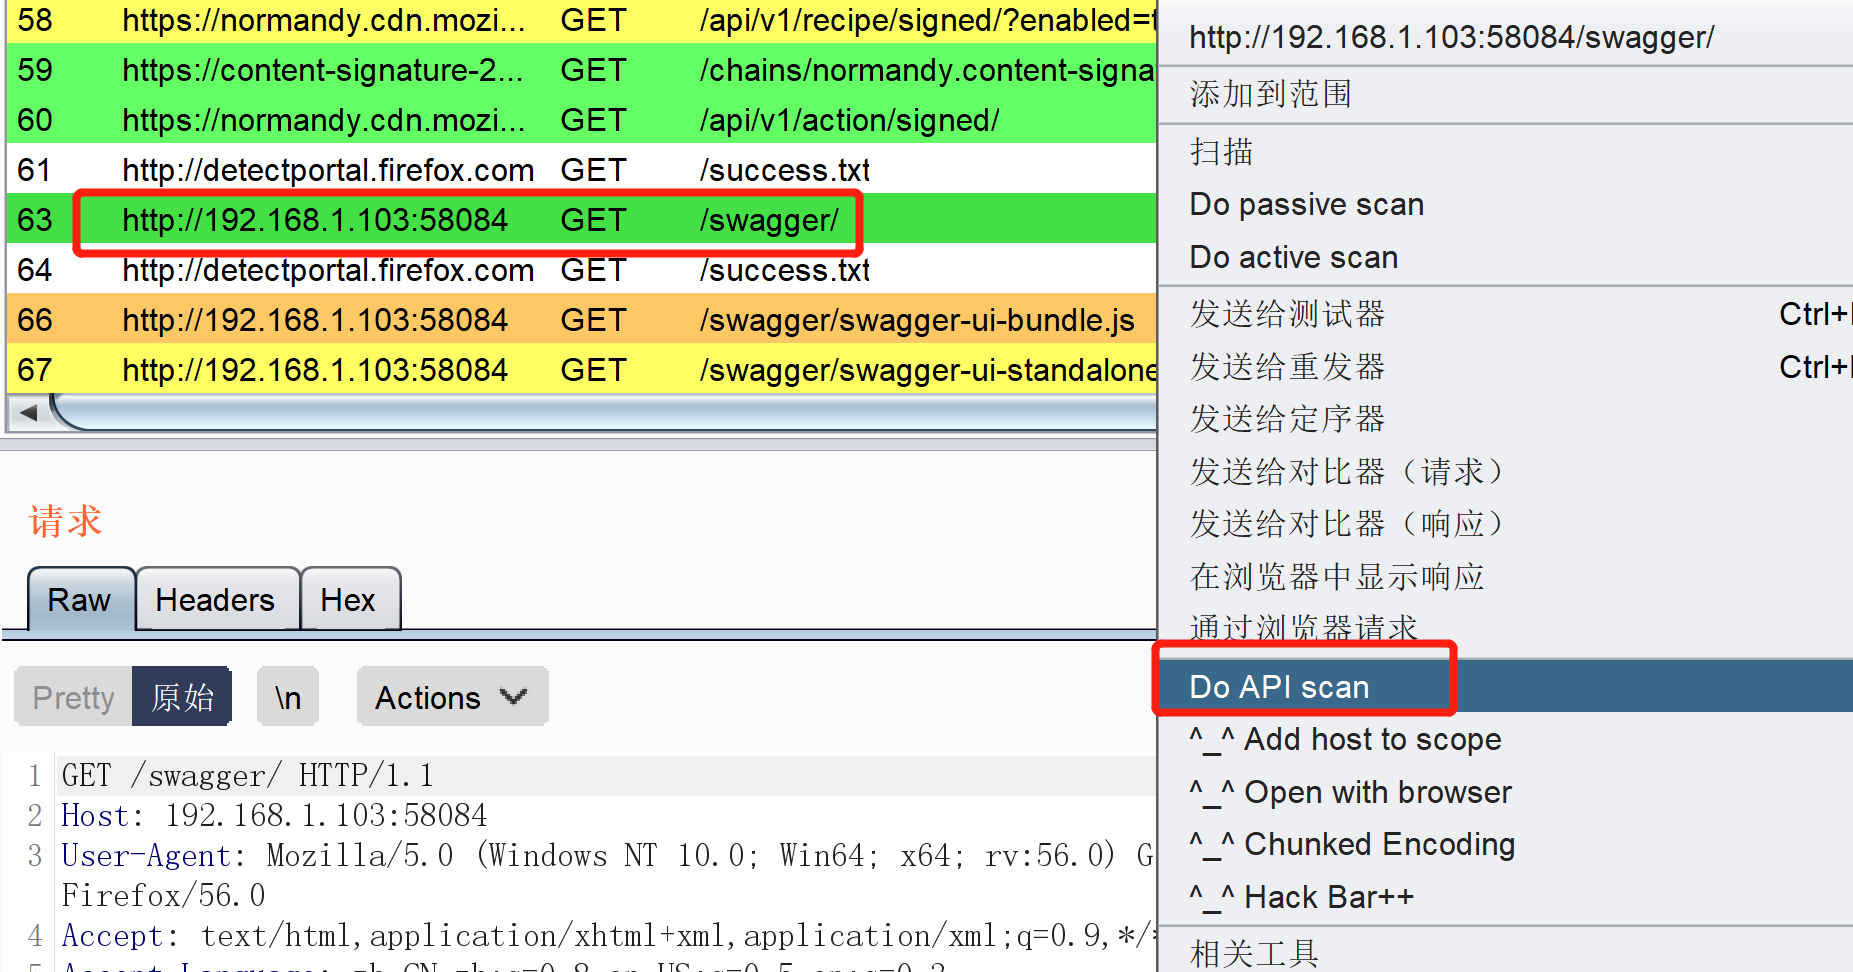The image size is (1853, 972).
Task: Select history row 58 normandy recipe request
Action: click(x=582, y=20)
